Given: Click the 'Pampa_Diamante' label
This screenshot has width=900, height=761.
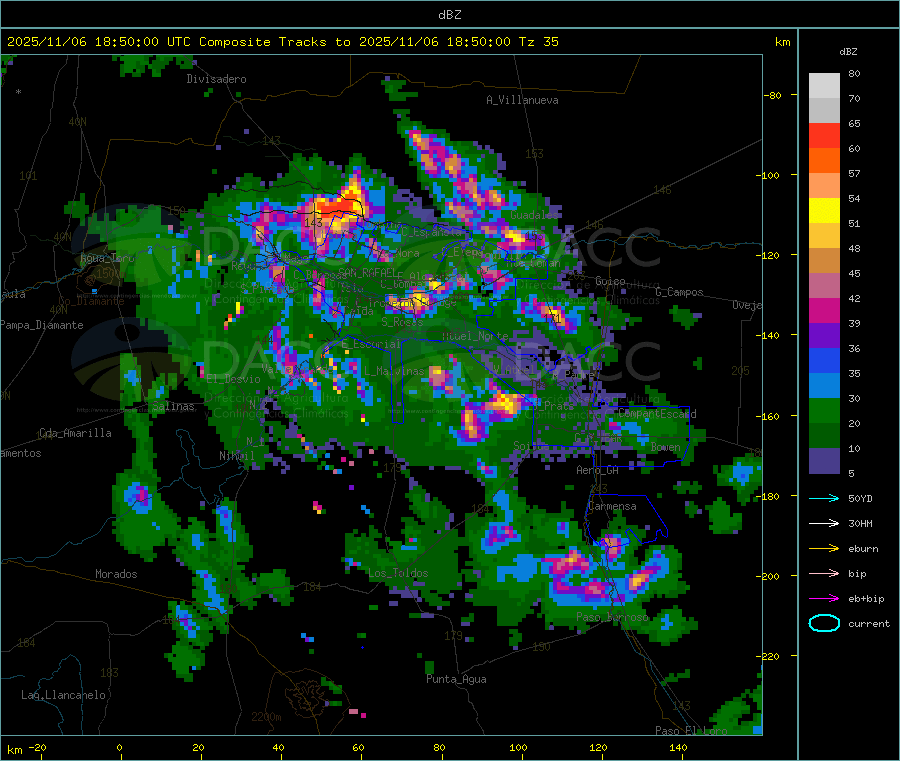Looking at the screenshot, I should pyautogui.click(x=42, y=325).
